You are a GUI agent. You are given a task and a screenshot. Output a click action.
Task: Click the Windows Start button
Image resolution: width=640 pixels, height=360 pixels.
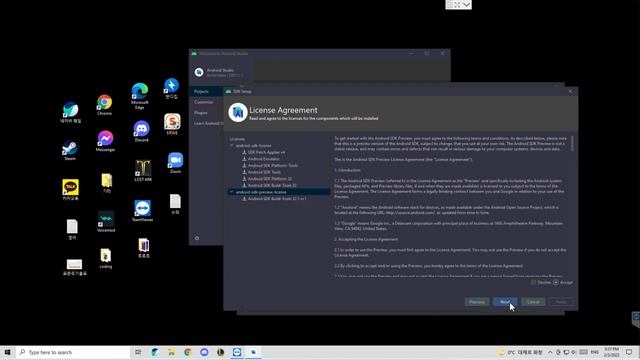[x=7, y=352]
